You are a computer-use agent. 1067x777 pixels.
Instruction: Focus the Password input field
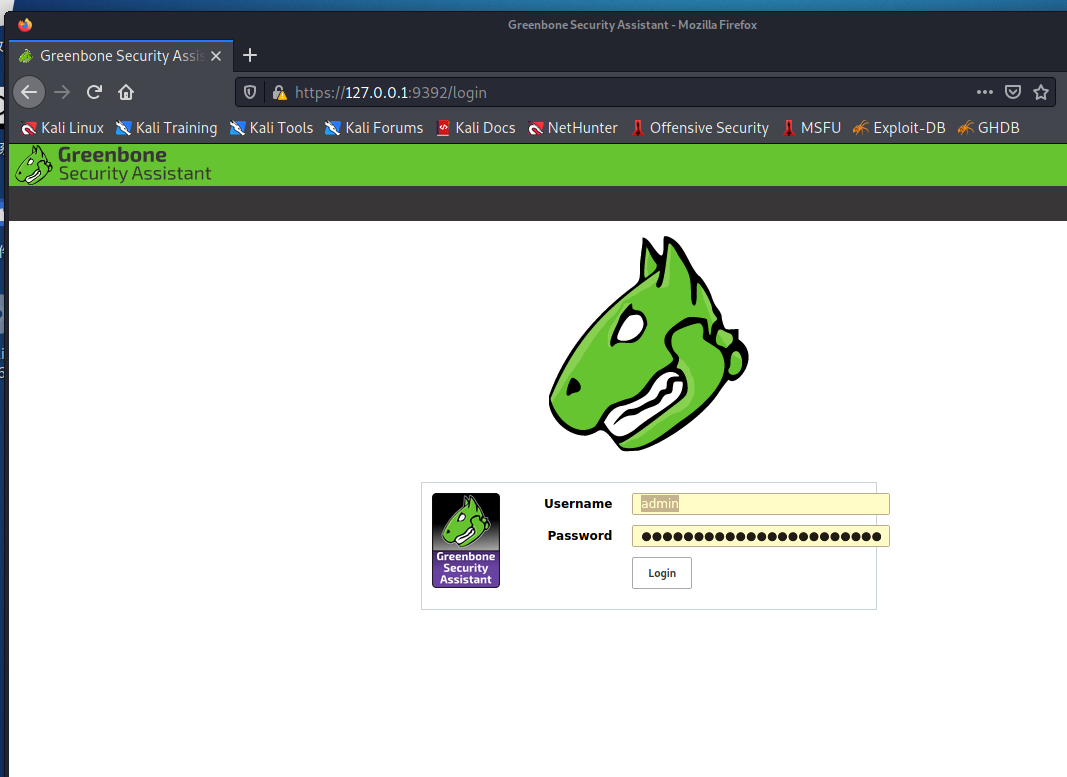click(760, 536)
